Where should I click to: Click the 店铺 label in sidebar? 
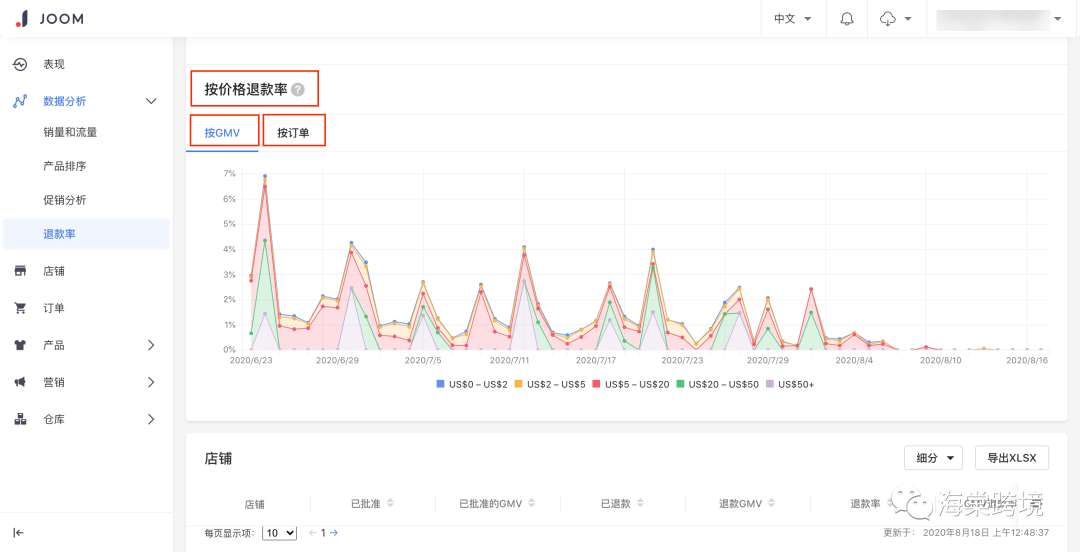point(54,272)
